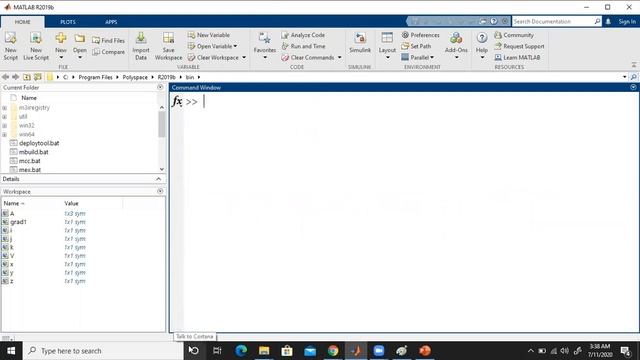The width and height of the screenshot is (640, 360).
Task: Open Command Window actions menu
Action: (x=633, y=87)
